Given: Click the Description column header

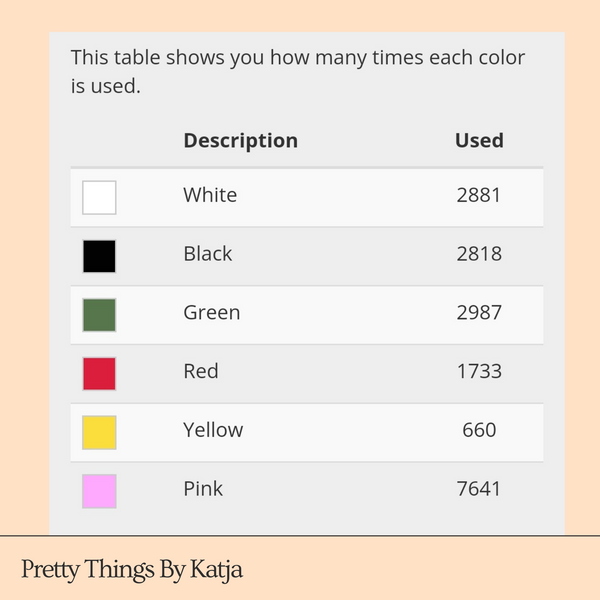Looking at the screenshot, I should click(240, 141).
